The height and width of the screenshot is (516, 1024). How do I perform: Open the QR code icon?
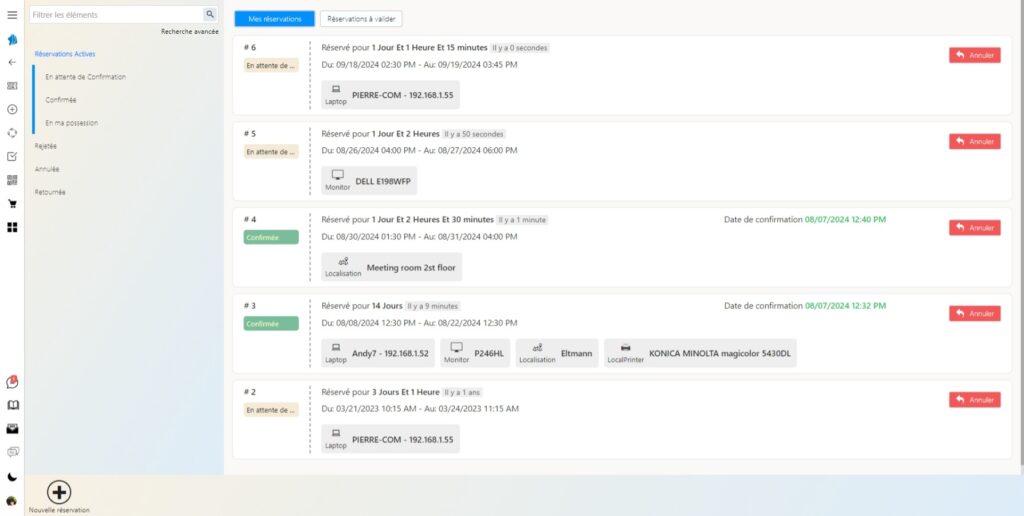[x=12, y=180]
